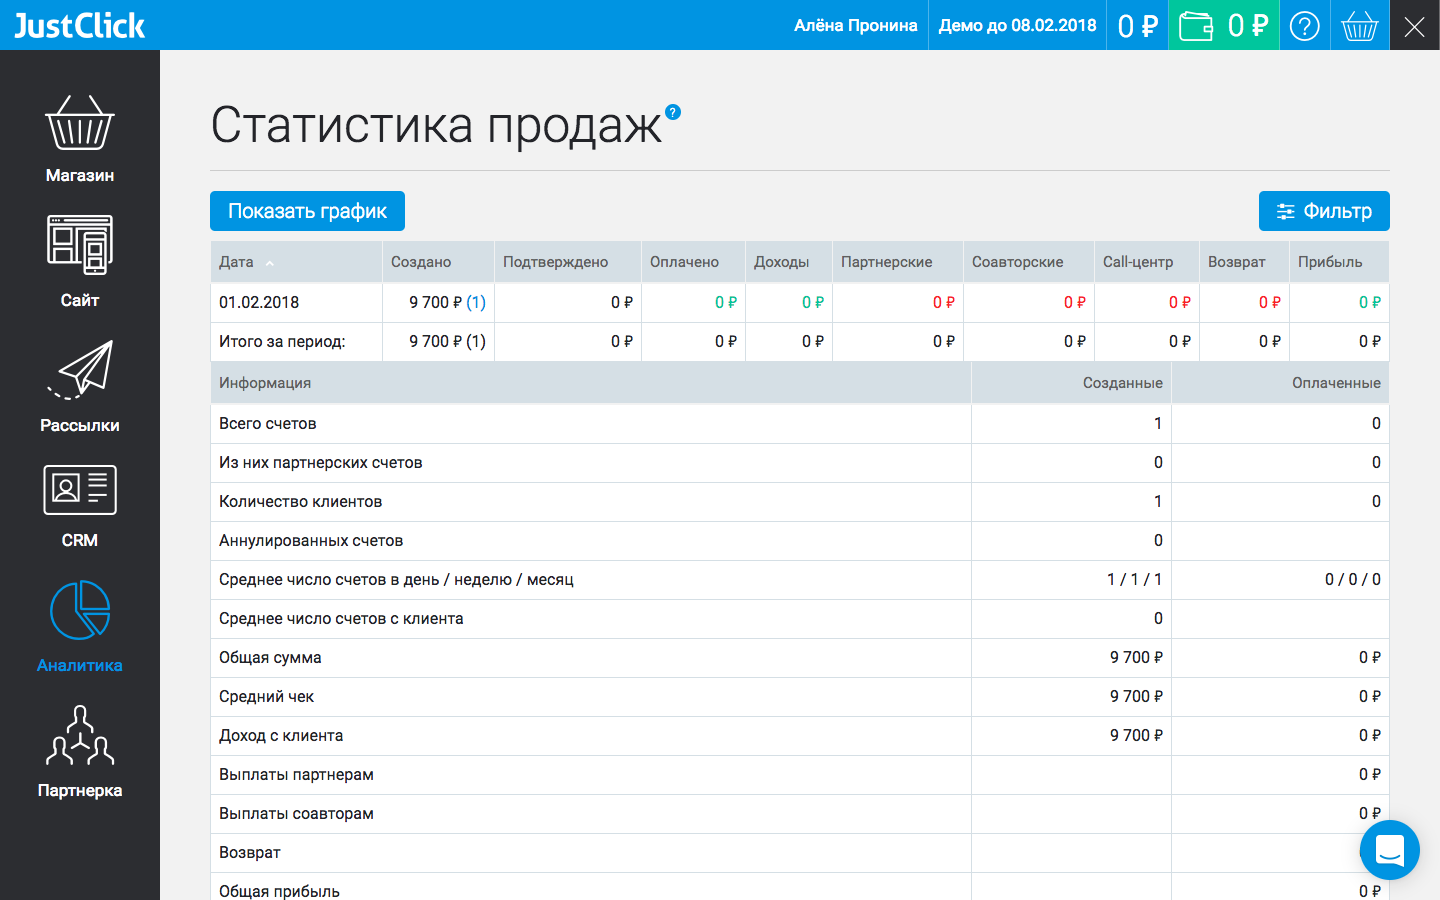Click the Показать график button
This screenshot has height=900, width=1440.
[x=307, y=211]
